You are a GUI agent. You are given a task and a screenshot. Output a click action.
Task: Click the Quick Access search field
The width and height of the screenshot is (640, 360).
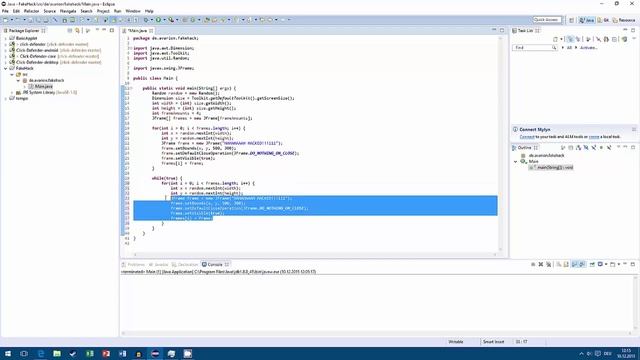point(547,20)
